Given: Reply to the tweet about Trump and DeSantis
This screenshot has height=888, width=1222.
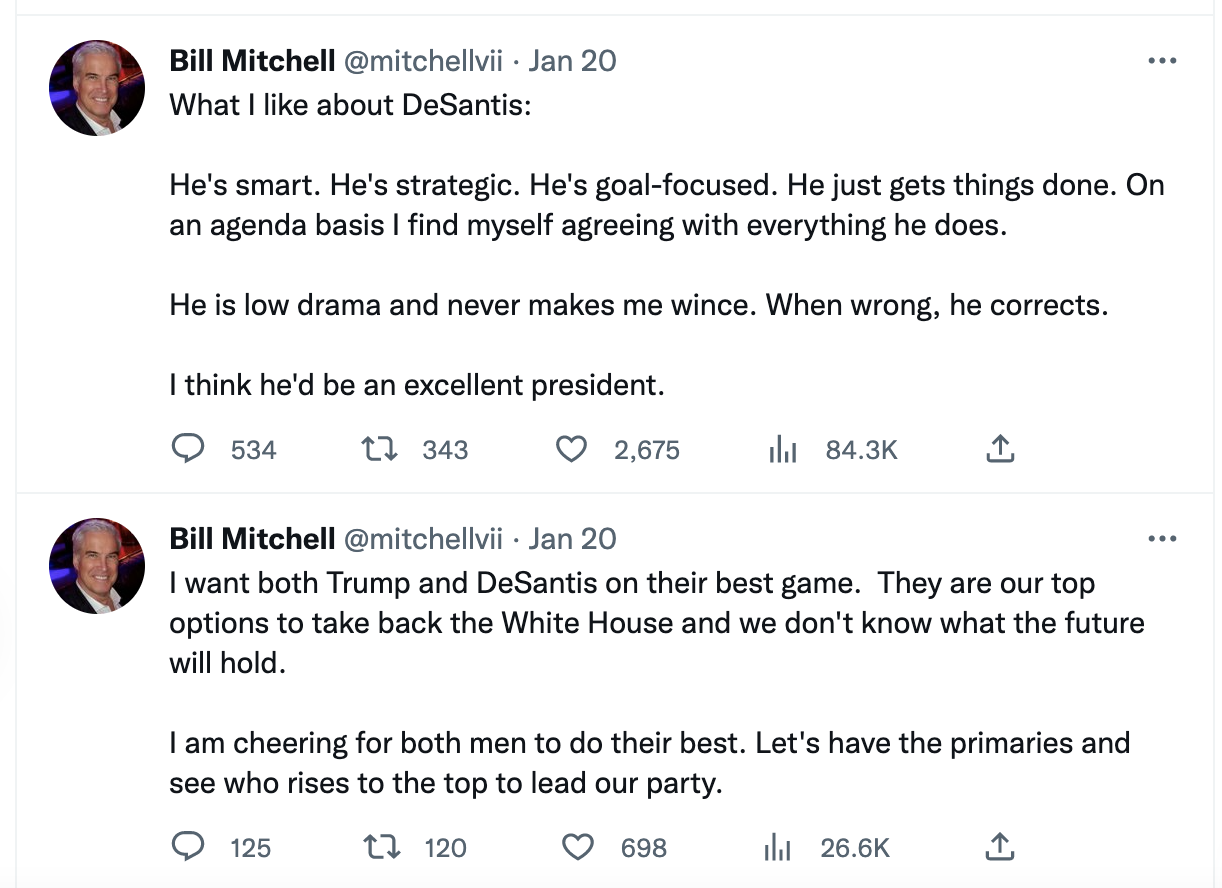Looking at the screenshot, I should (188, 847).
